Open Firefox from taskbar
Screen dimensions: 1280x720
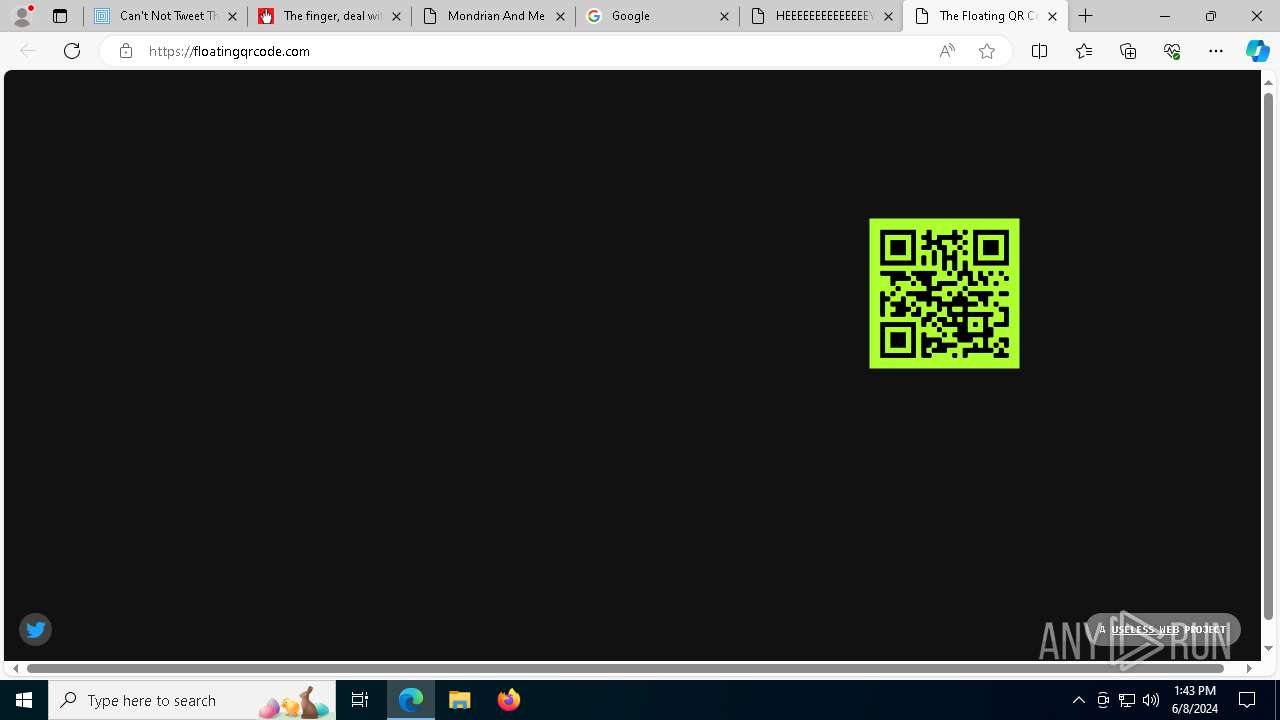point(509,700)
